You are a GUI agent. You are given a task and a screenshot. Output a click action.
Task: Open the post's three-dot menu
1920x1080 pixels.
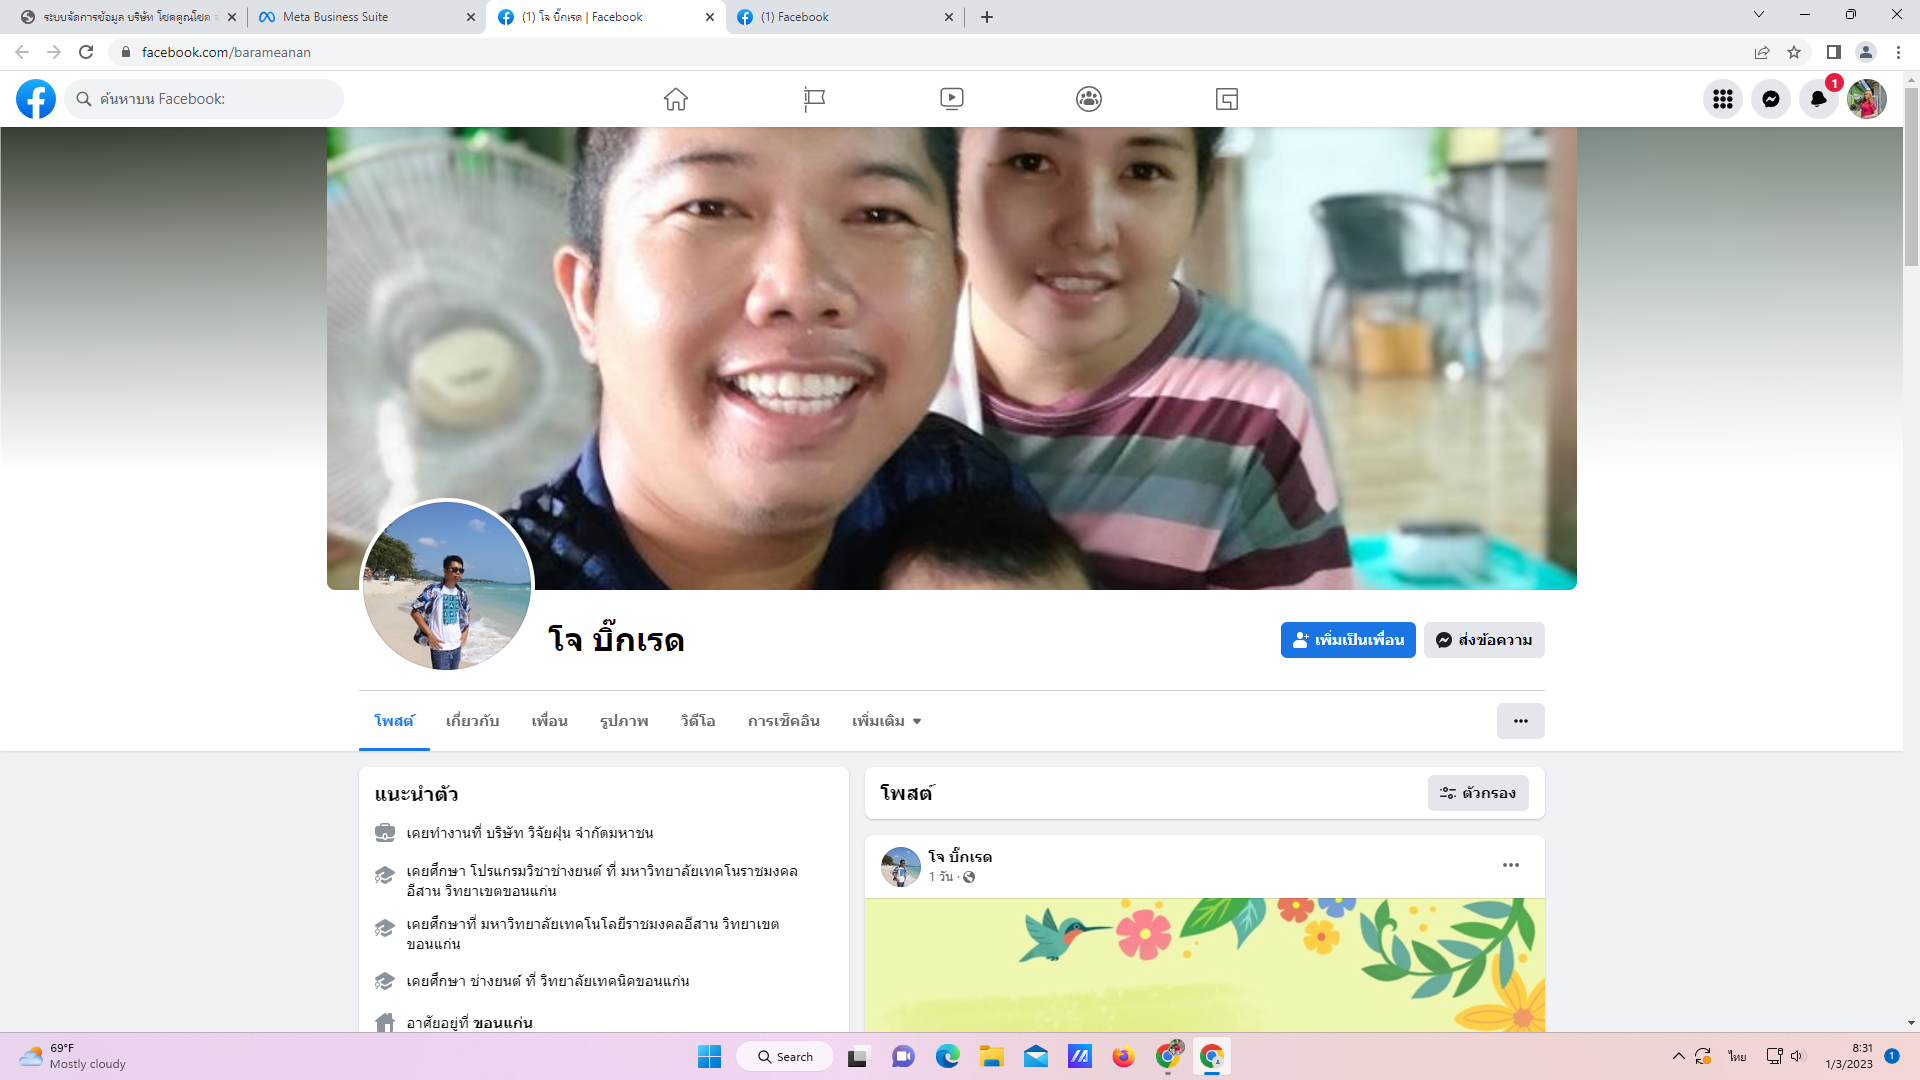coord(1510,865)
